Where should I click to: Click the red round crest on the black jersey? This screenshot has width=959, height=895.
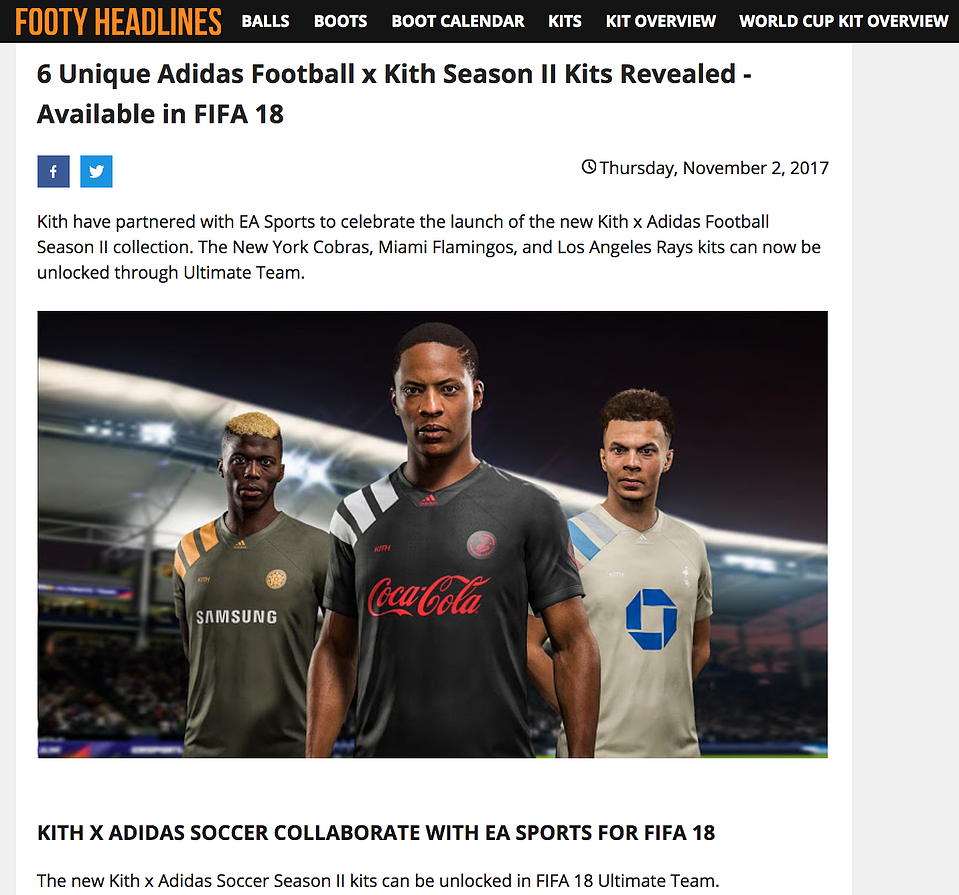coord(481,544)
